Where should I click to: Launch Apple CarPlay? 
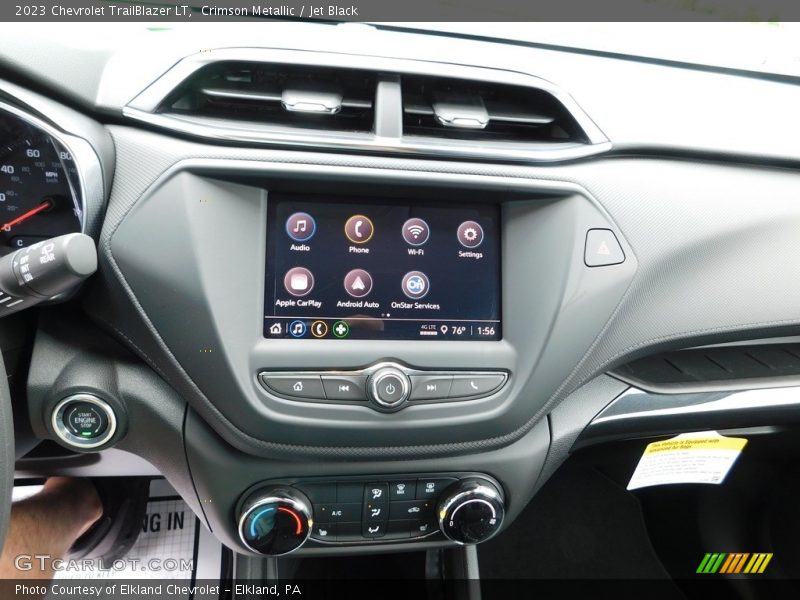(x=298, y=282)
